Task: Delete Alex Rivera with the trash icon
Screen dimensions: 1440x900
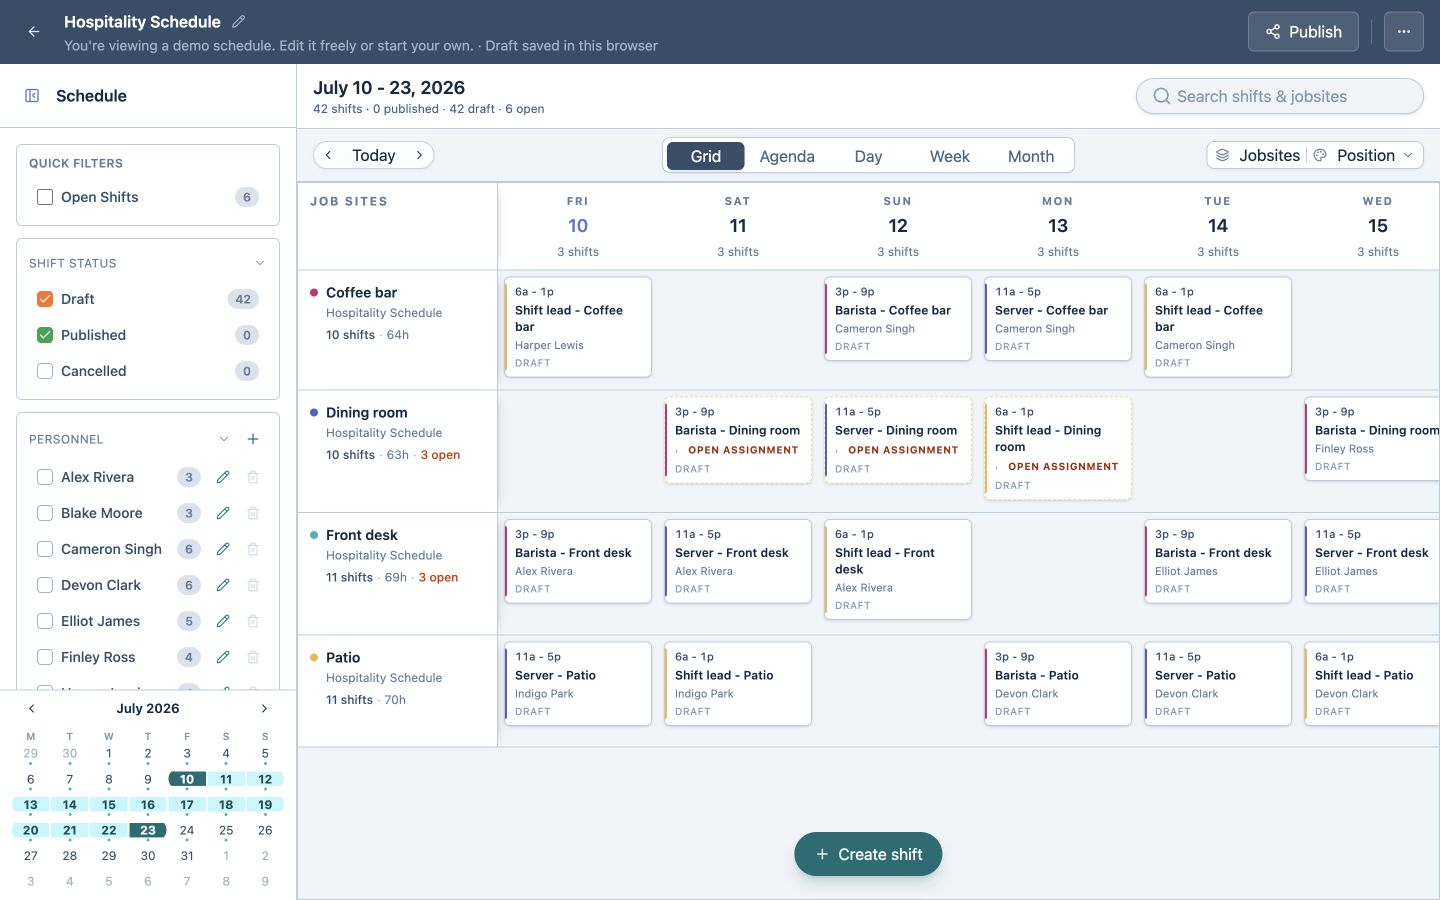Action: coord(253,477)
